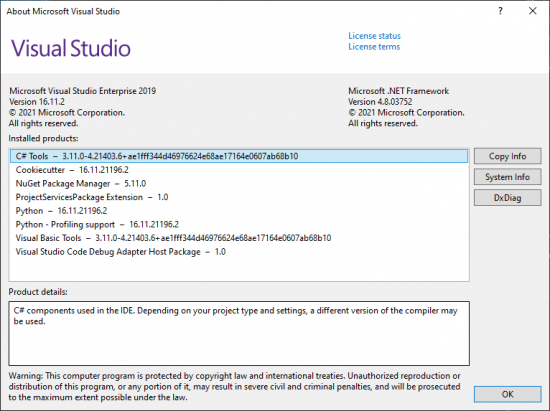Open the License status link
550x411 pixels.
[x=374, y=36]
